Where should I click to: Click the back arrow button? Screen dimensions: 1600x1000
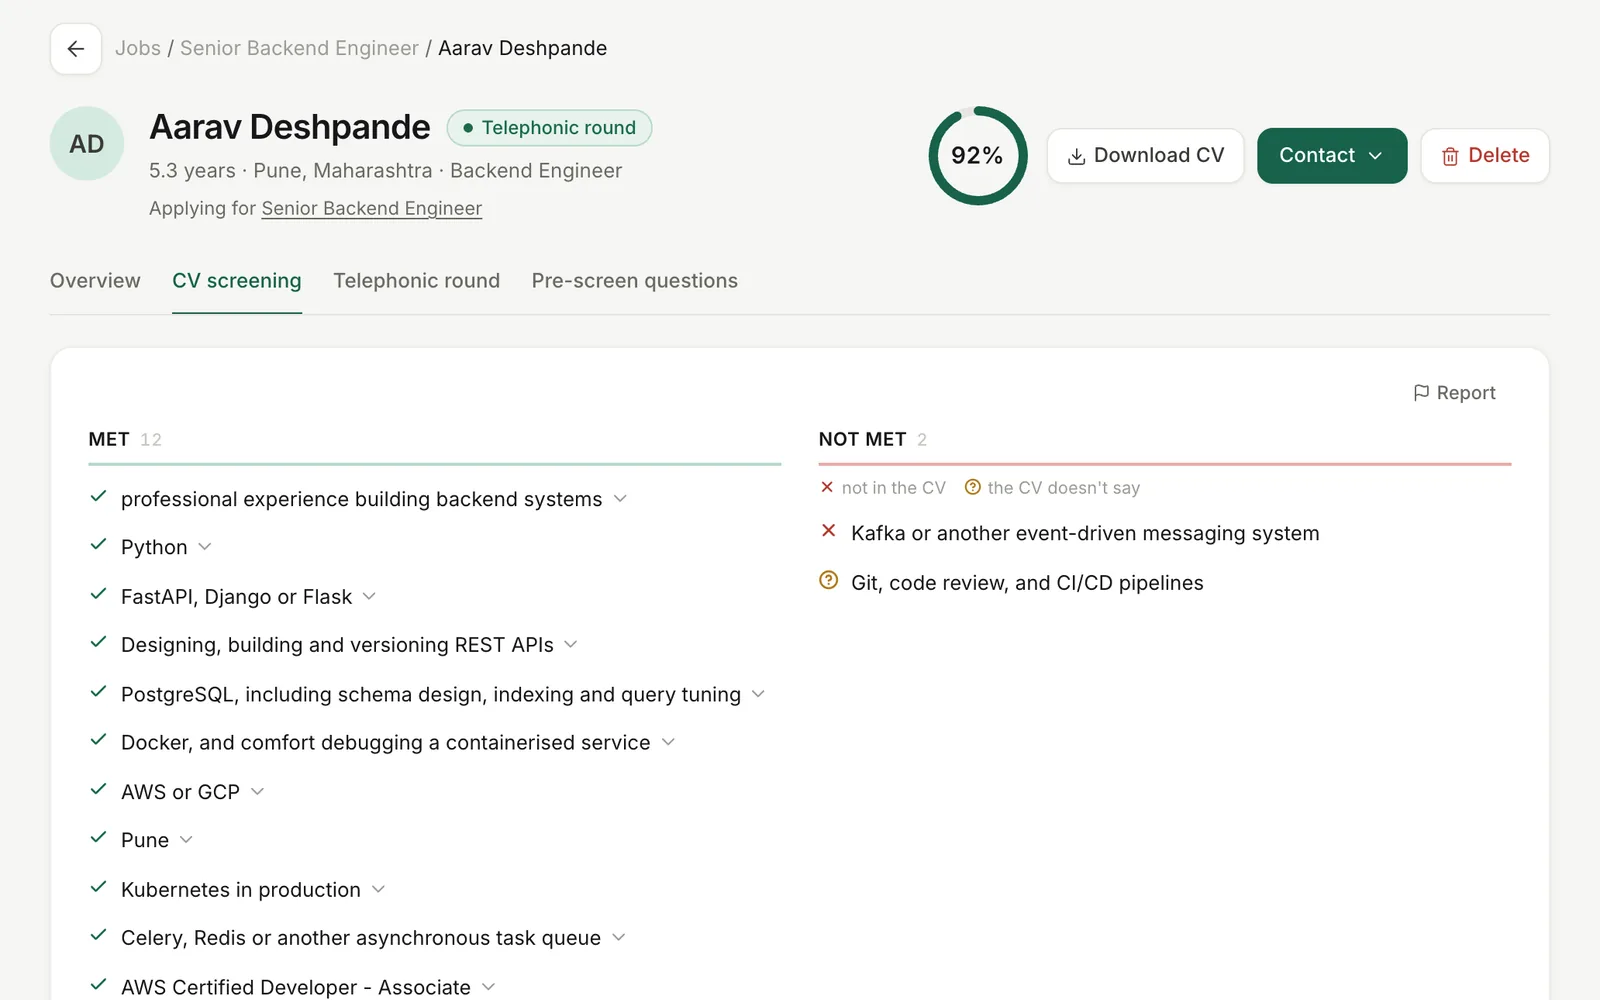tap(76, 49)
